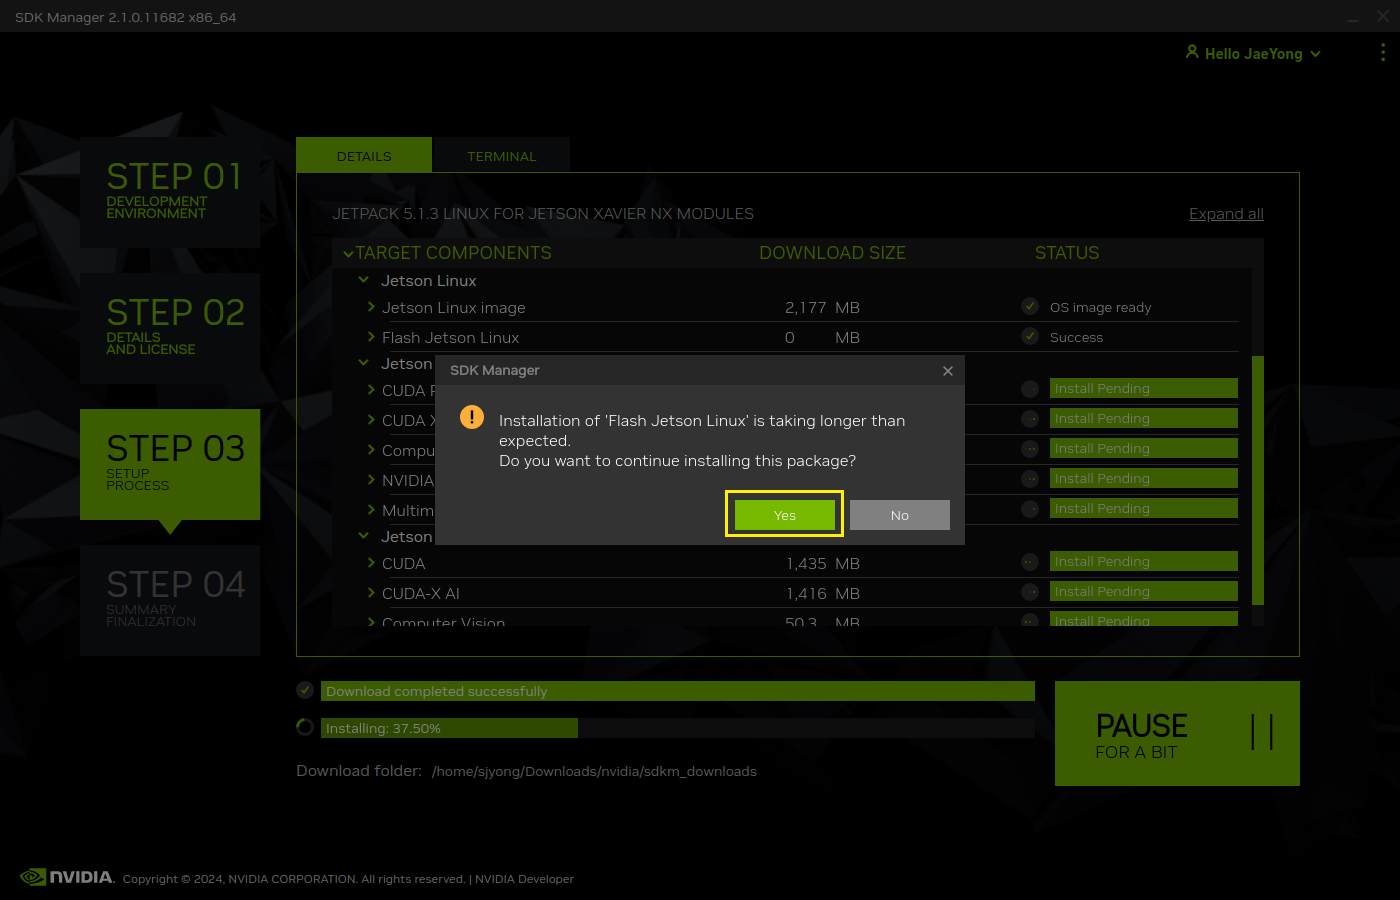Open the three-dot options menu
Screen dimensions: 1400x900
[1383, 53]
